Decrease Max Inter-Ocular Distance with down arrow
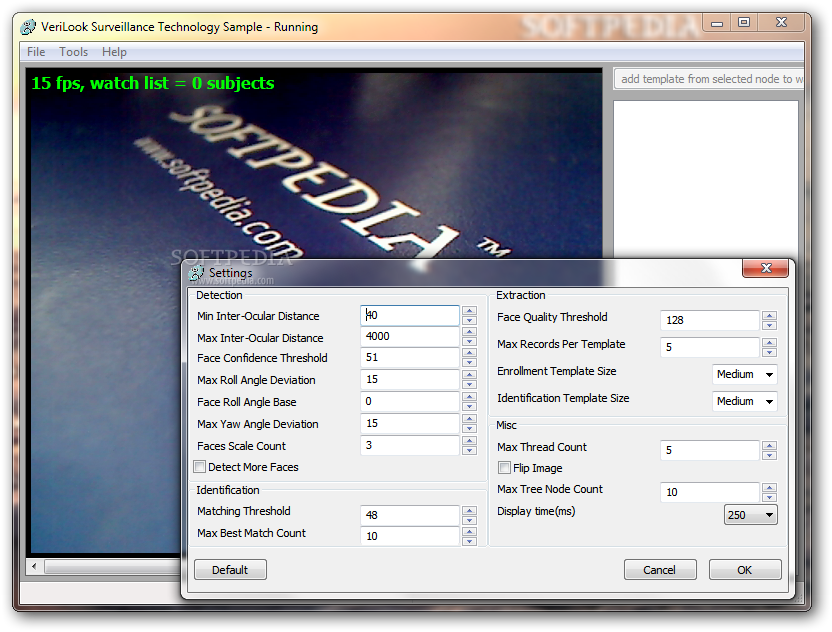This screenshot has width=832, height=632. click(x=469, y=341)
